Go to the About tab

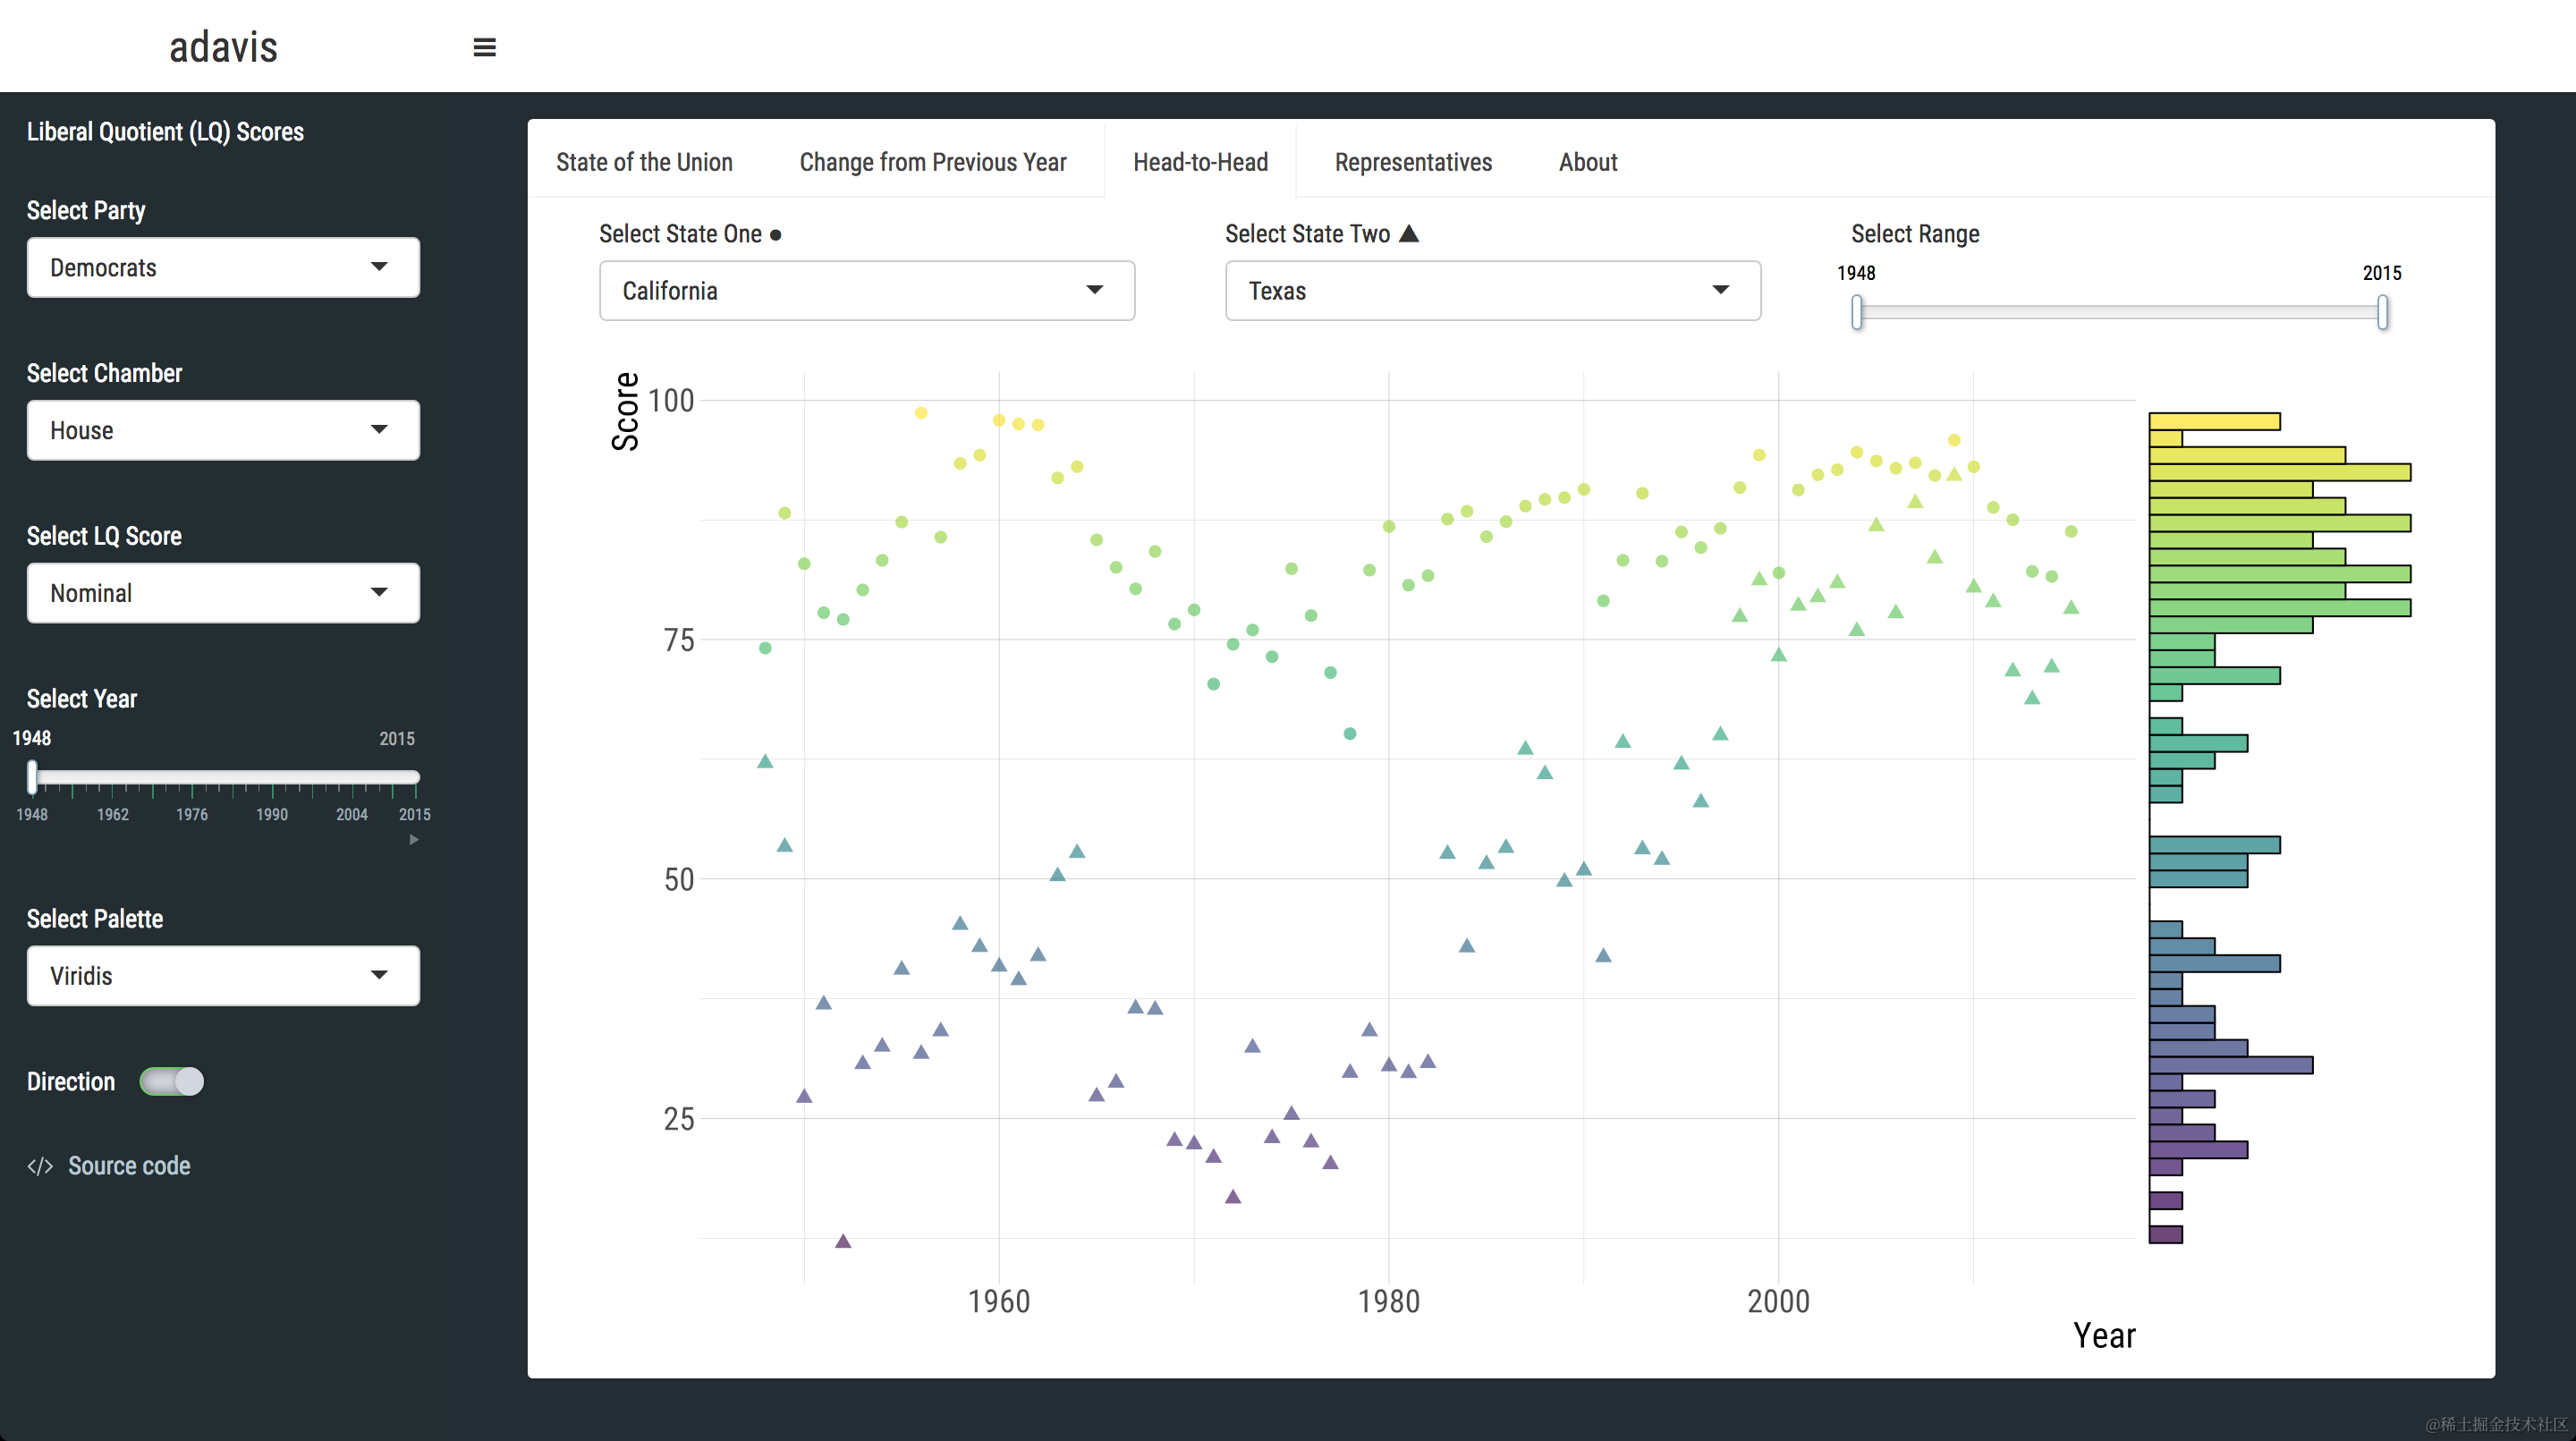tap(1587, 162)
